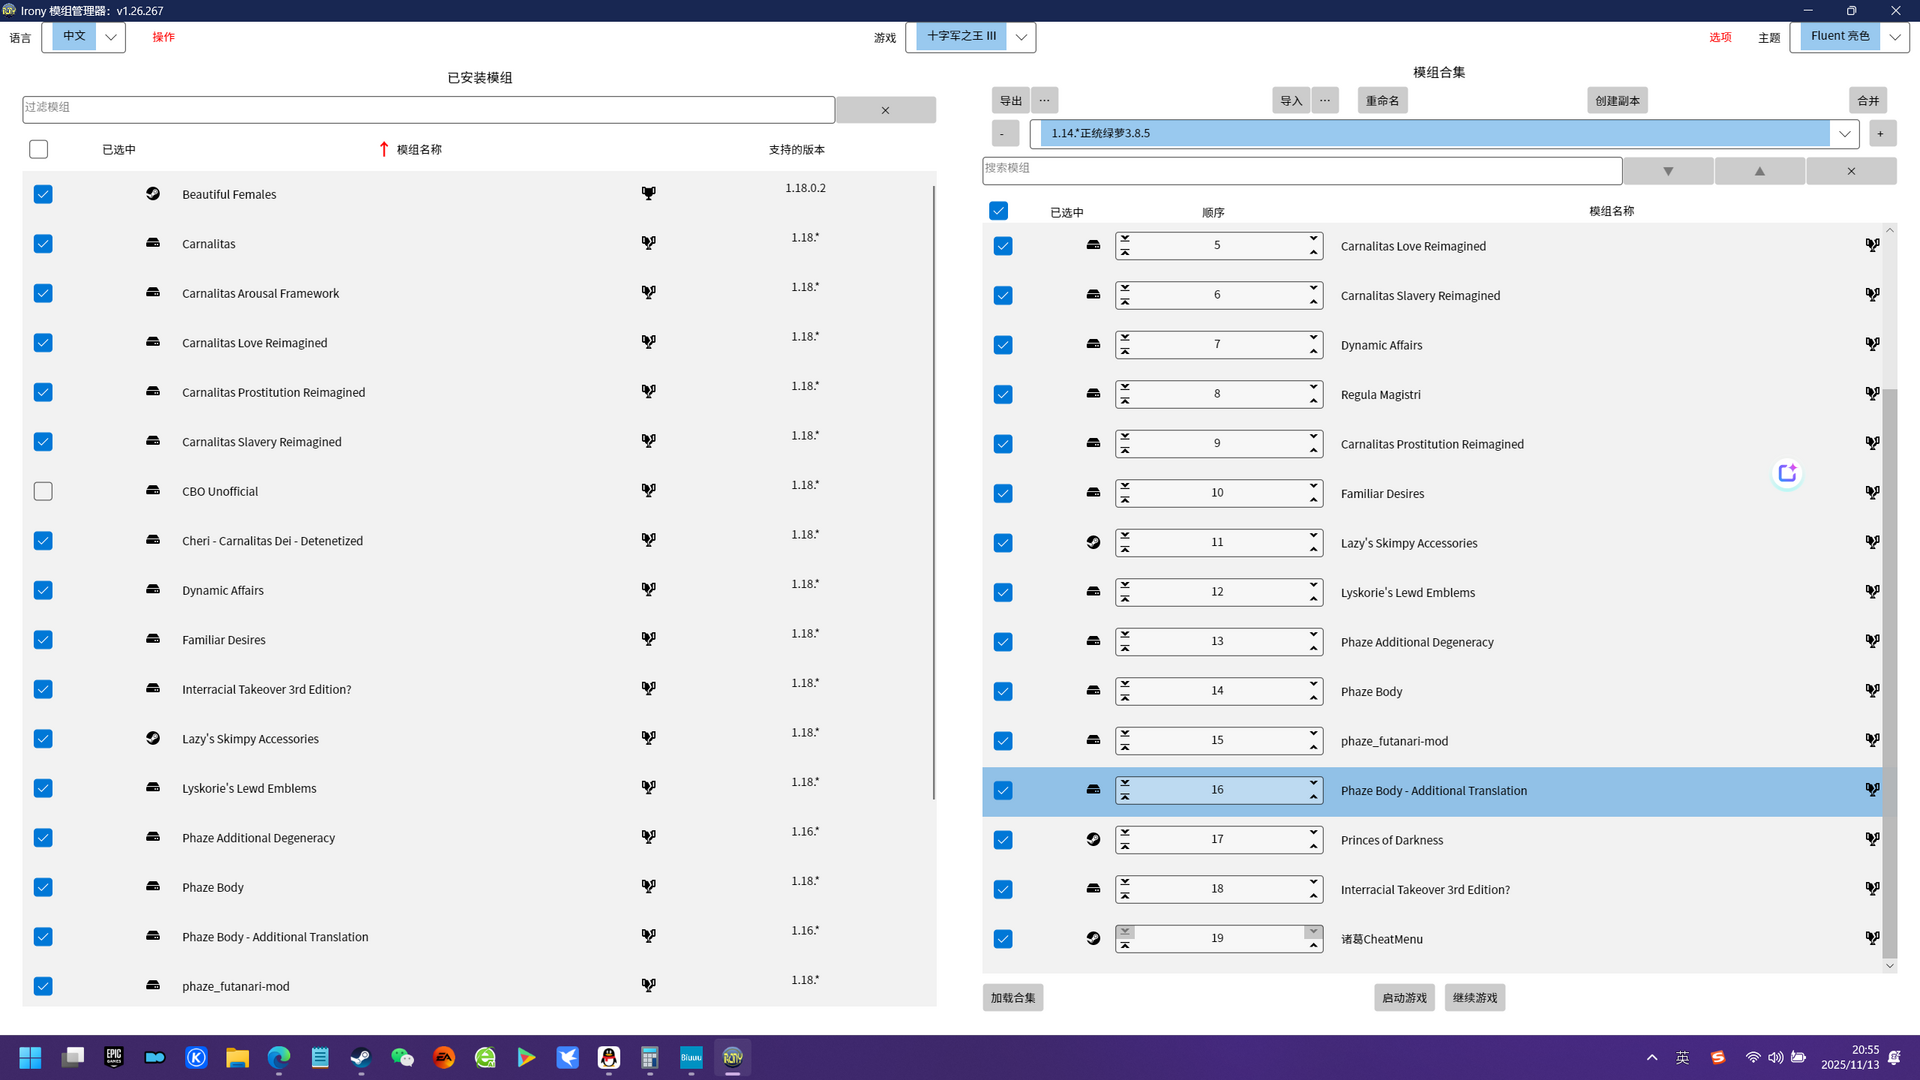Open Steam from the taskbar
1920x1080 pixels.
click(360, 1057)
